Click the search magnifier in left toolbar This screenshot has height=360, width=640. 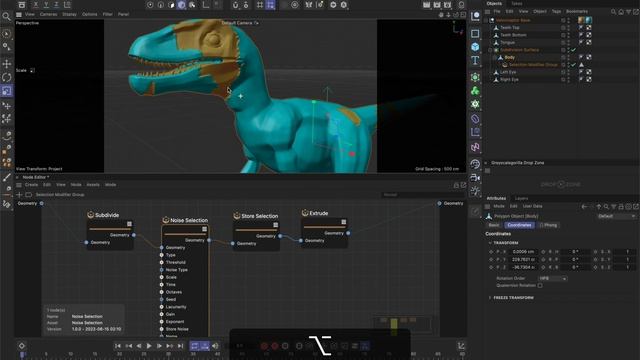coord(7,17)
